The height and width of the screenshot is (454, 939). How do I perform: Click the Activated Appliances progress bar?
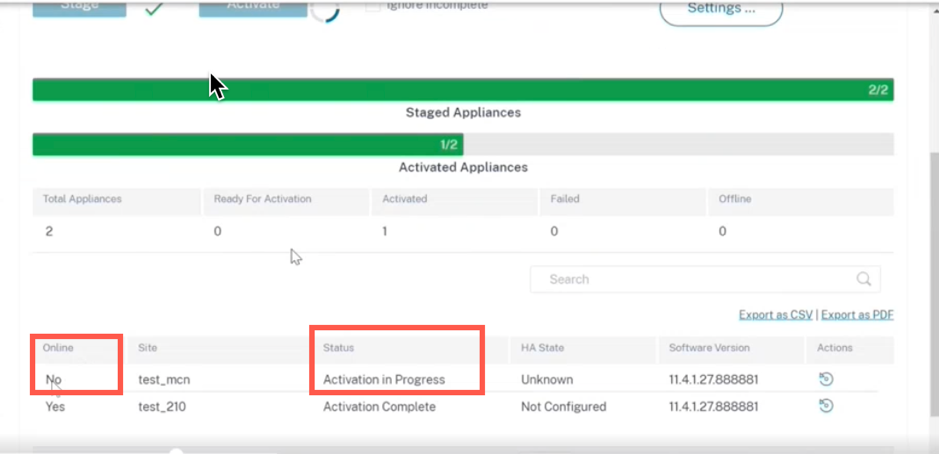[463, 144]
